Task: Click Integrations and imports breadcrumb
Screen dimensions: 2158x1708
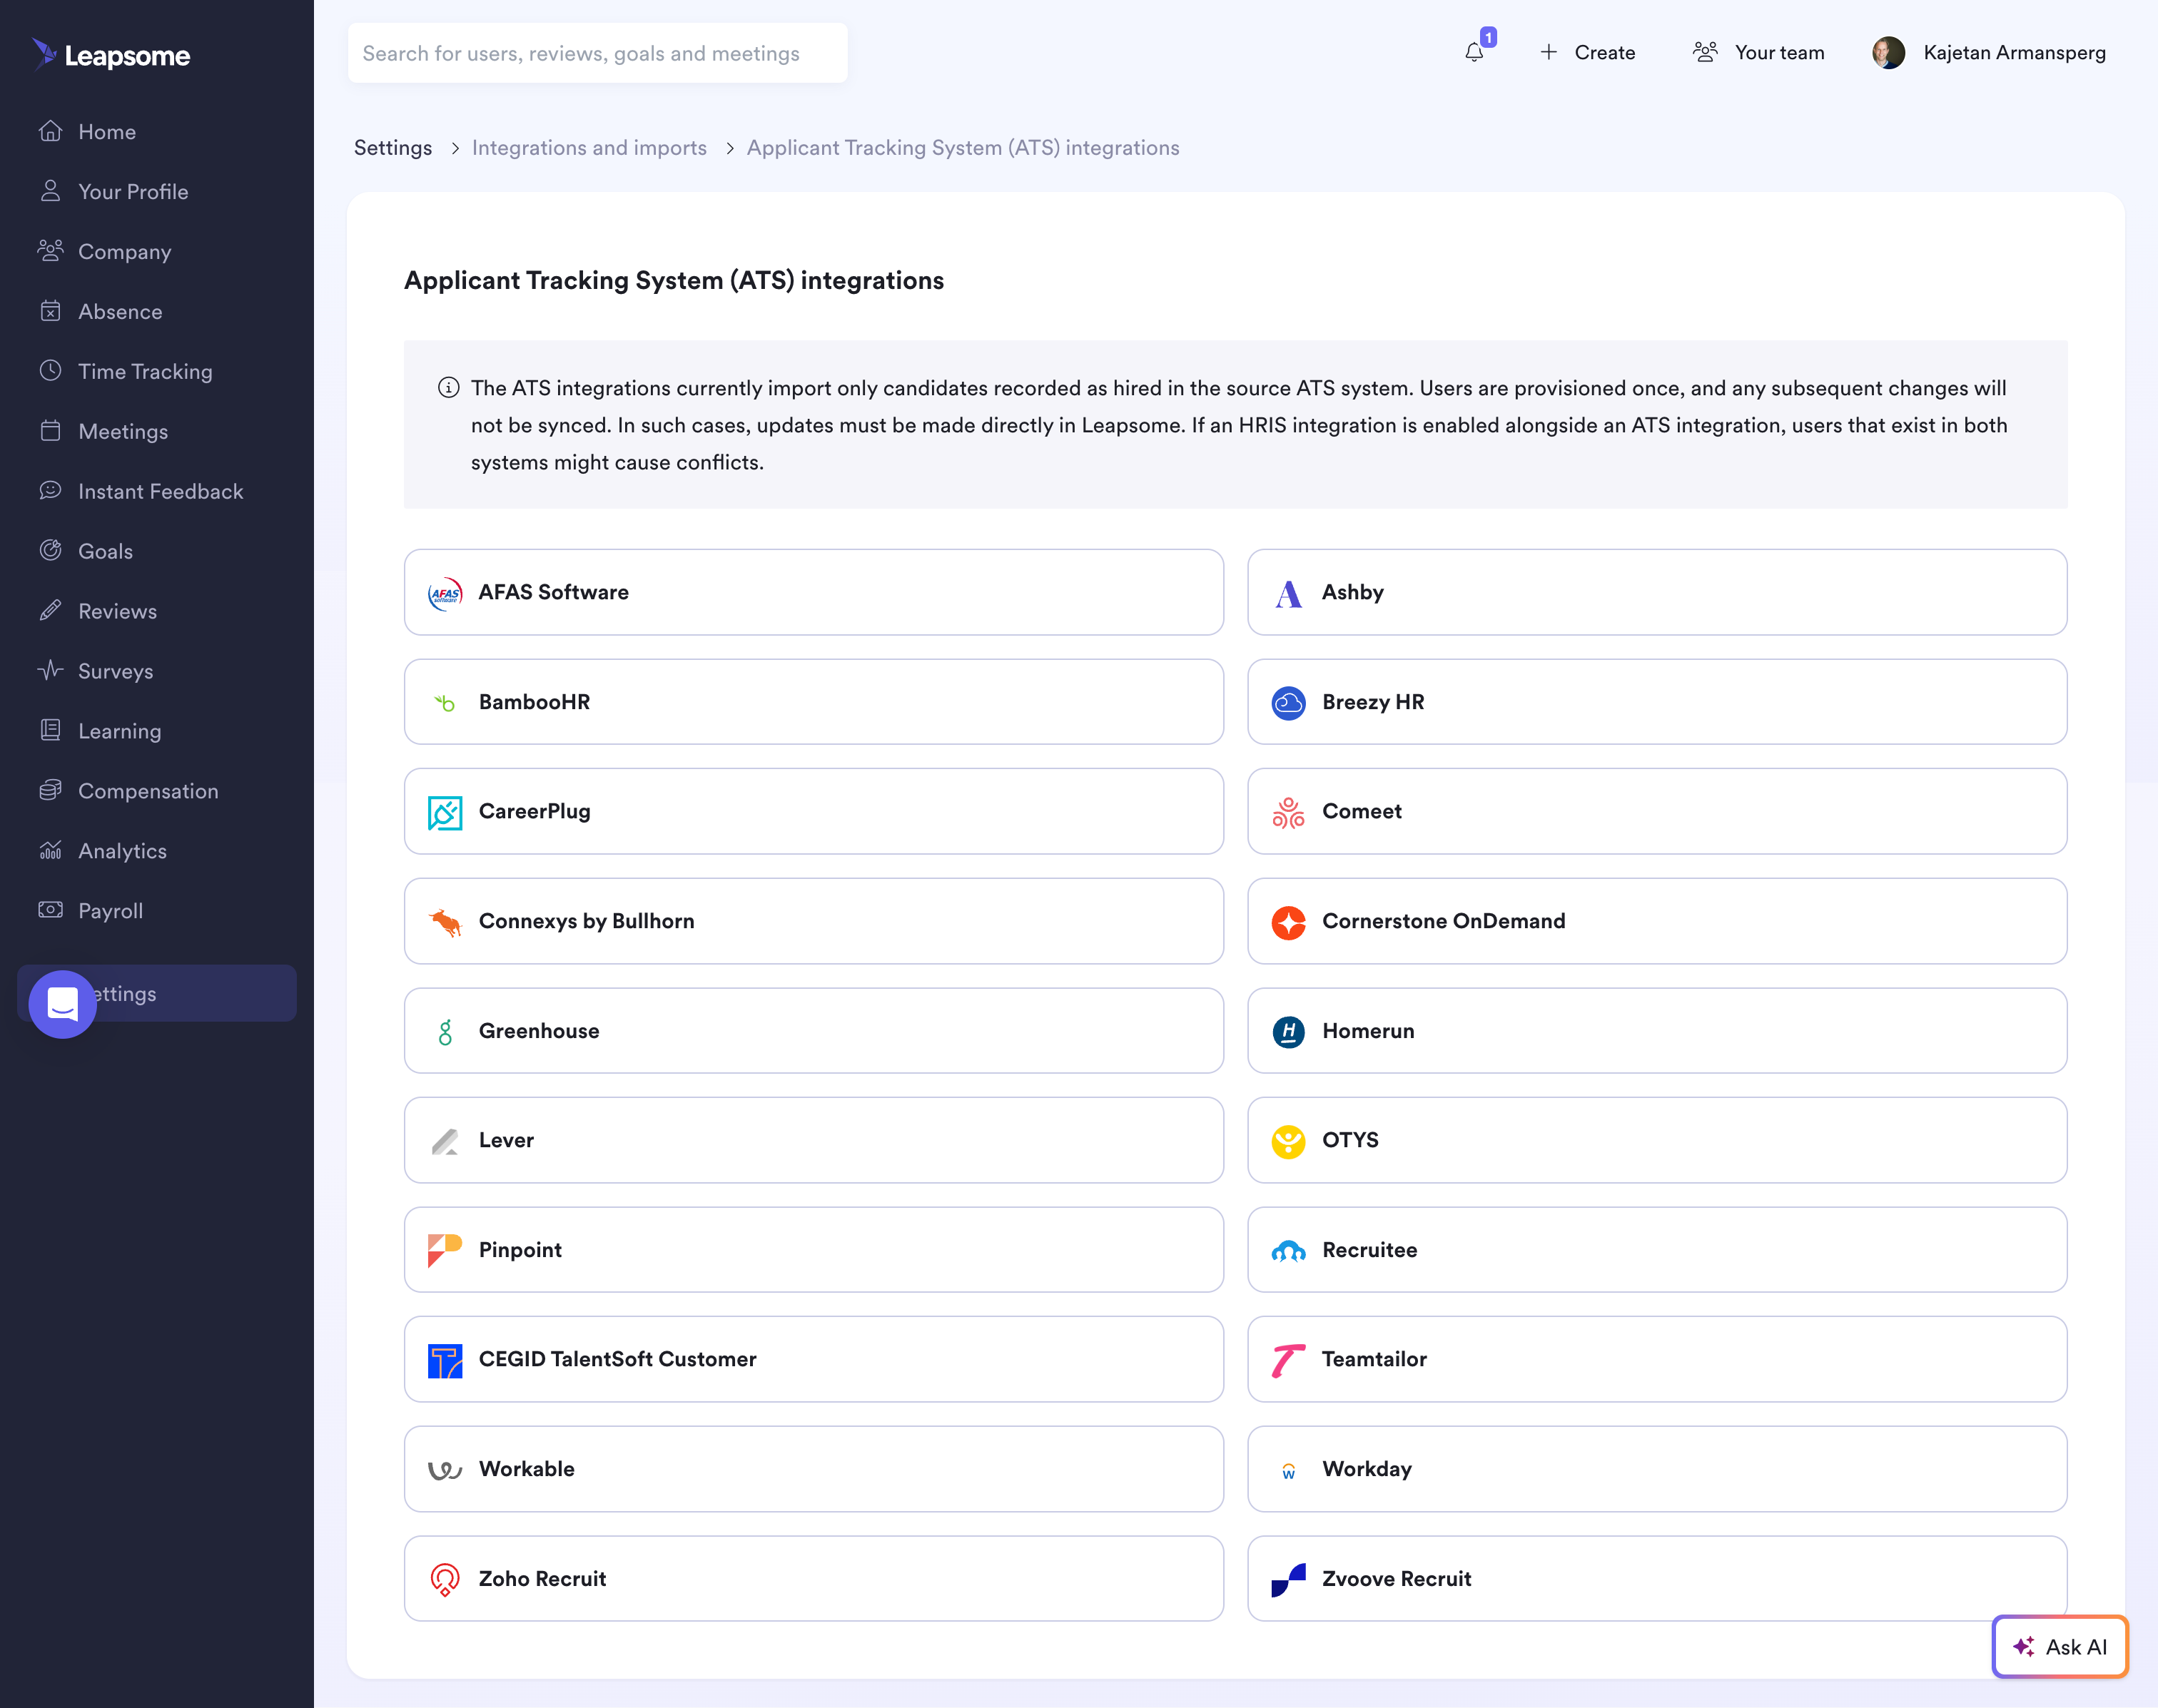Action: [589, 148]
